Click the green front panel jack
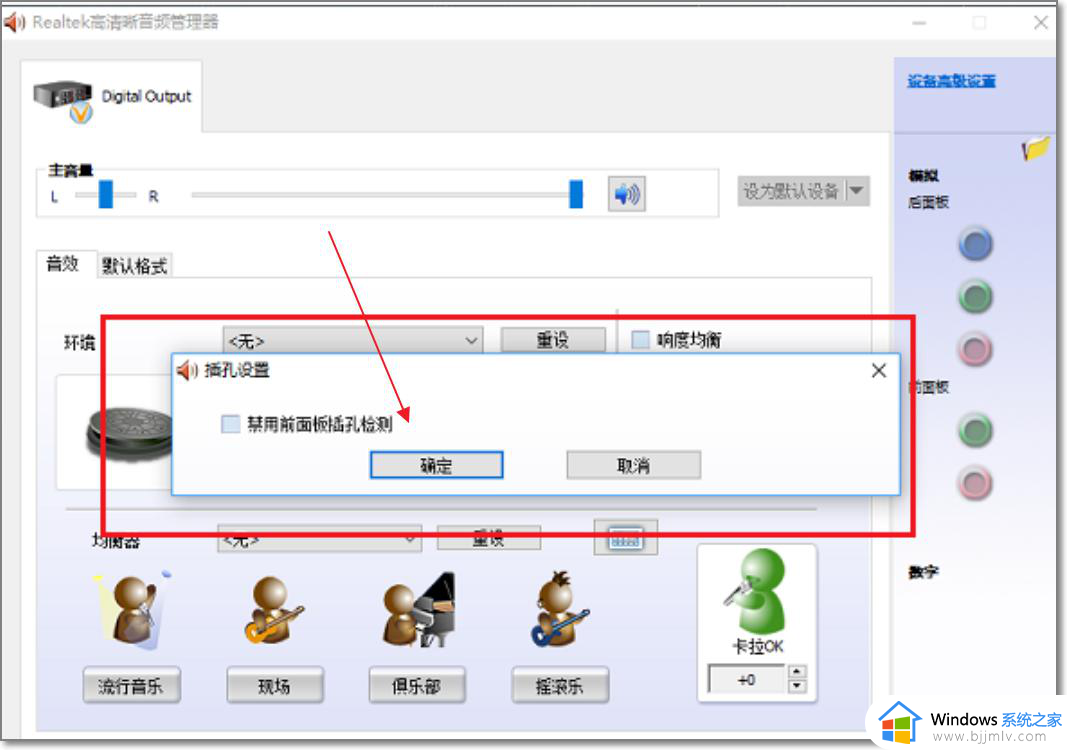1067x750 pixels. point(975,430)
